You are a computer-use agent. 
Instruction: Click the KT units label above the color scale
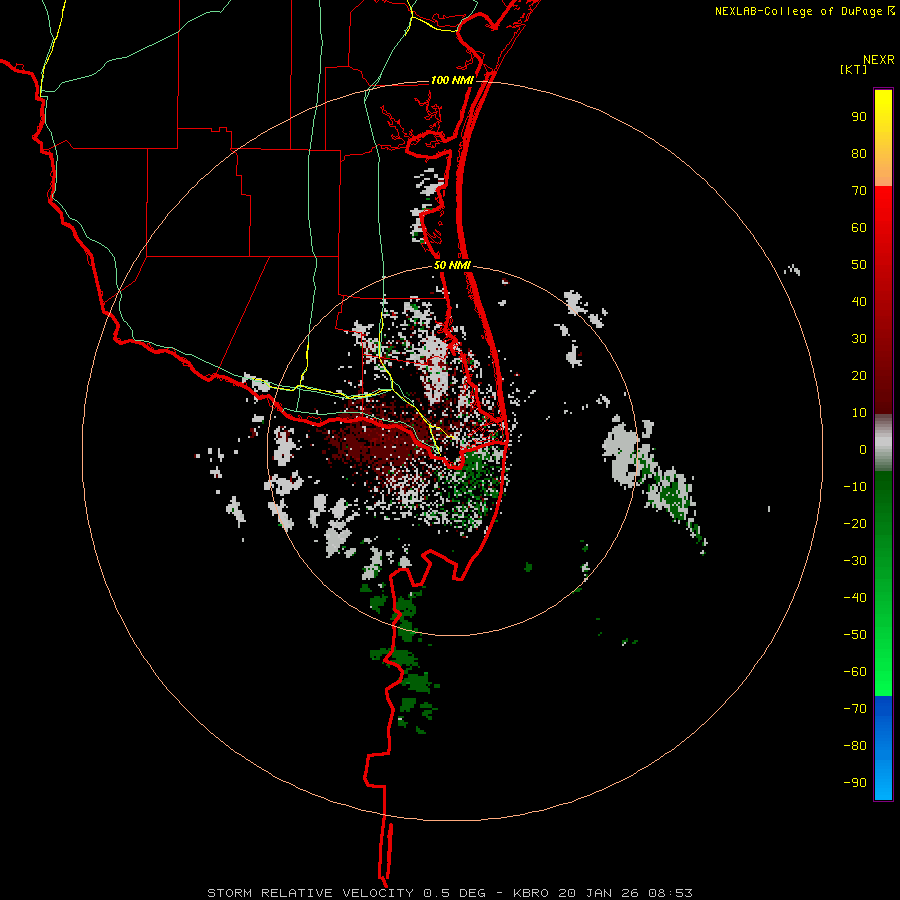[x=854, y=70]
